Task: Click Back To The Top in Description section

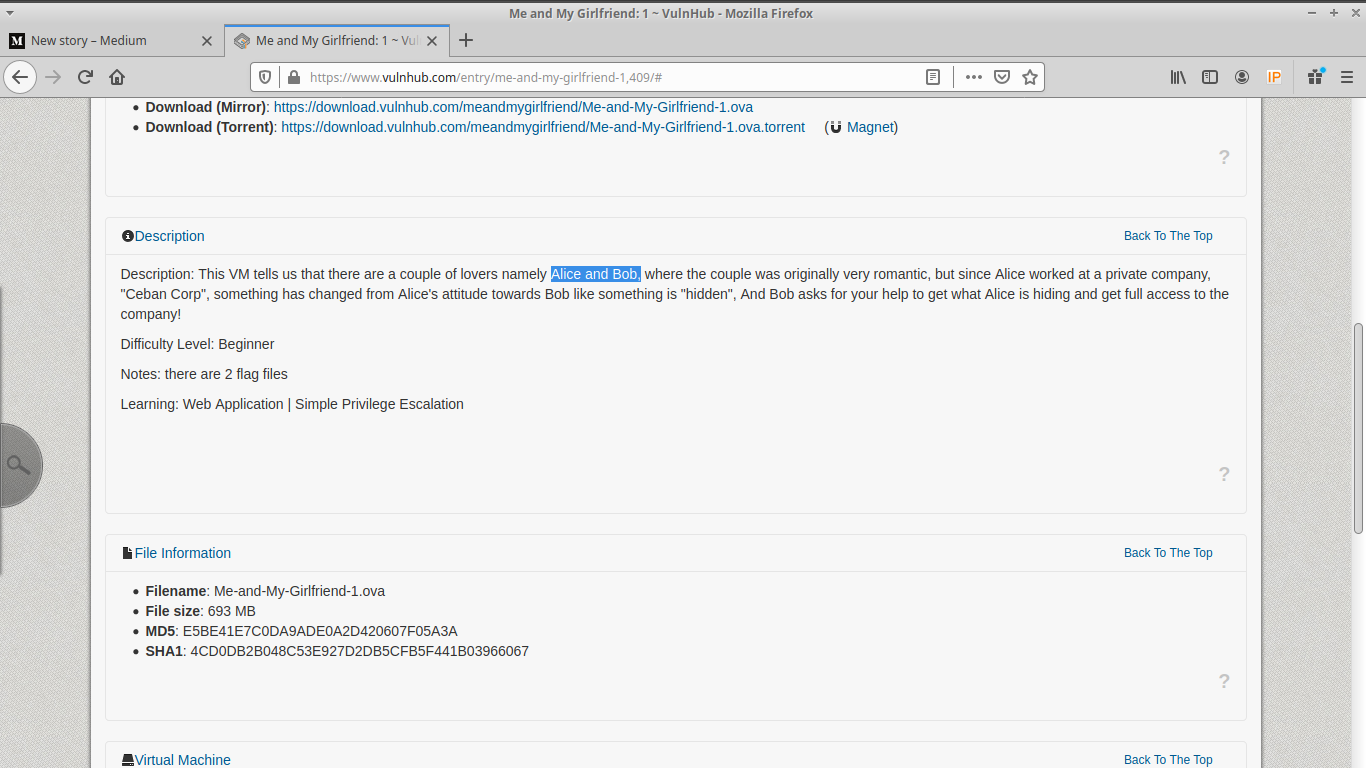Action: 1168,236
